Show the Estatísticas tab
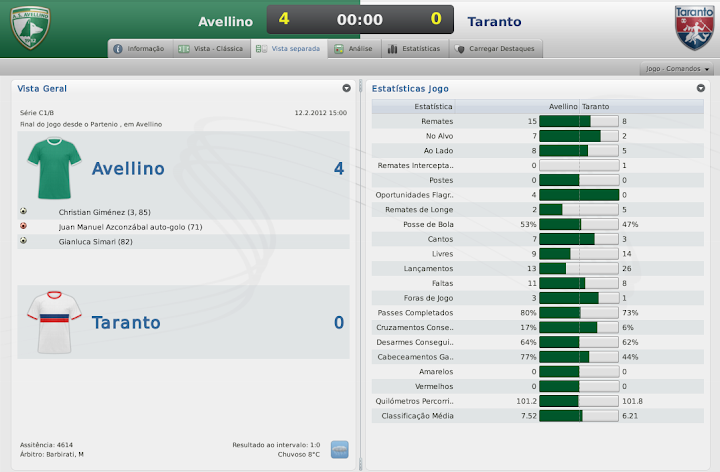 click(413, 48)
